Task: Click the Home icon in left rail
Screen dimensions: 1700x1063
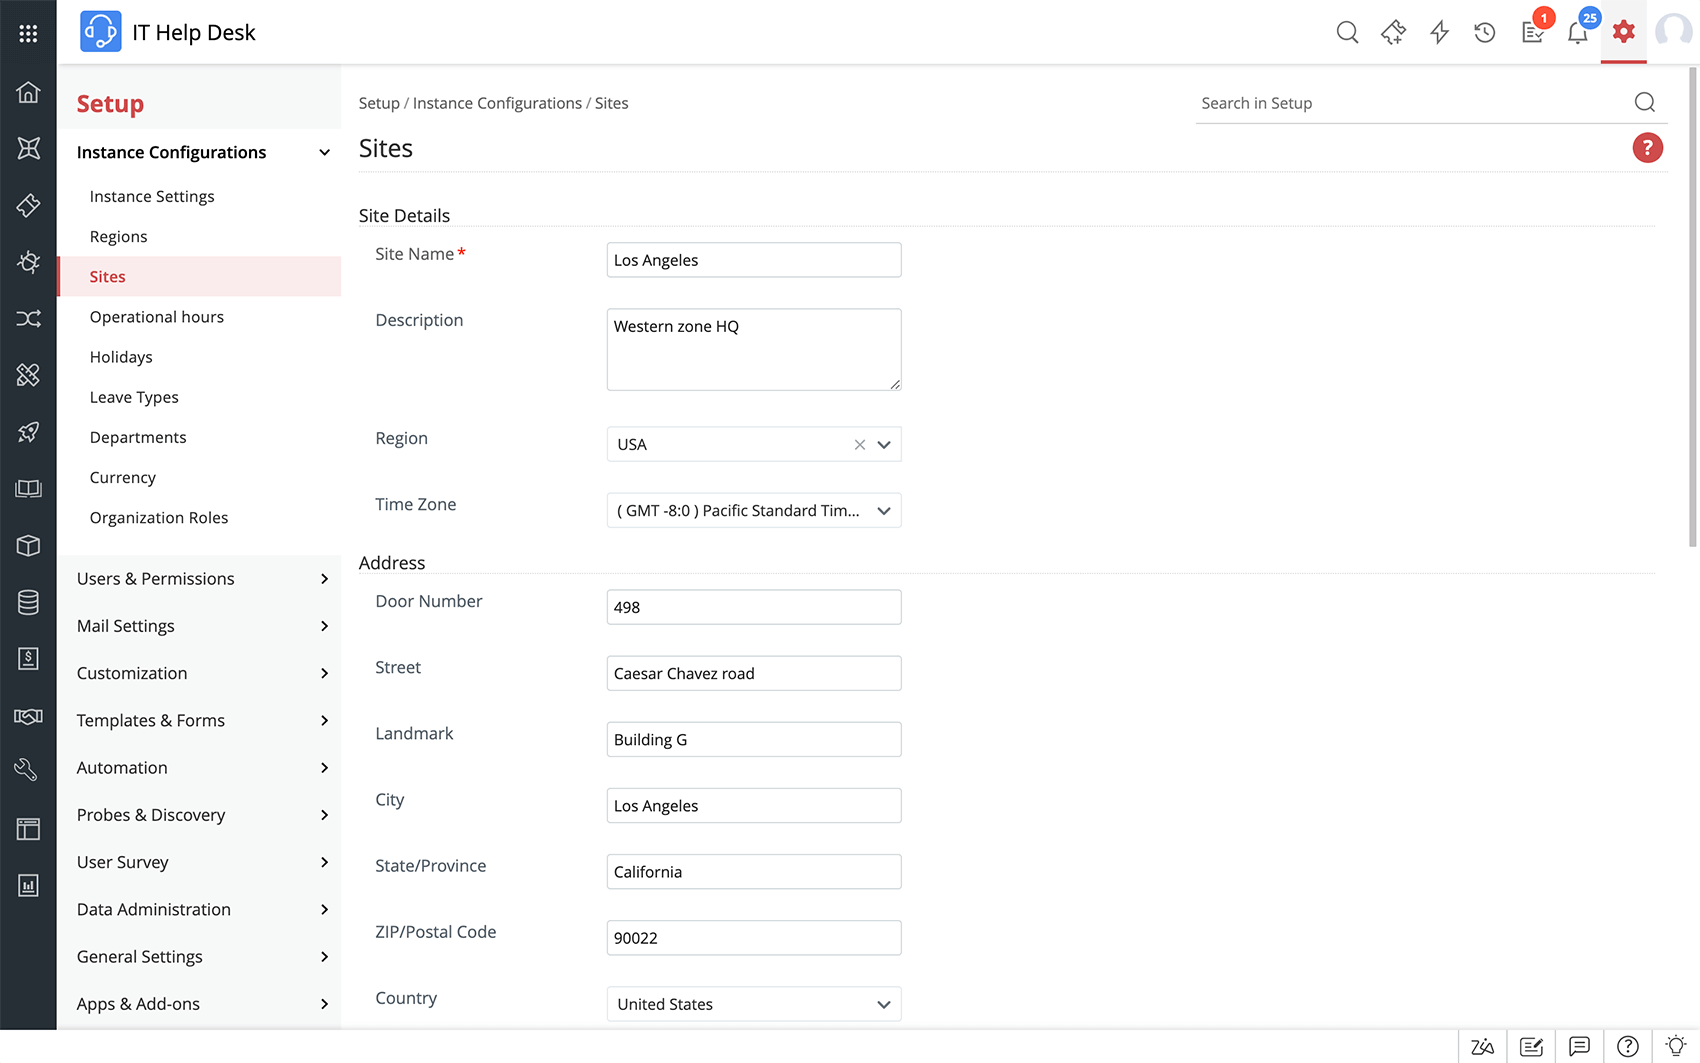Action: pos(28,93)
